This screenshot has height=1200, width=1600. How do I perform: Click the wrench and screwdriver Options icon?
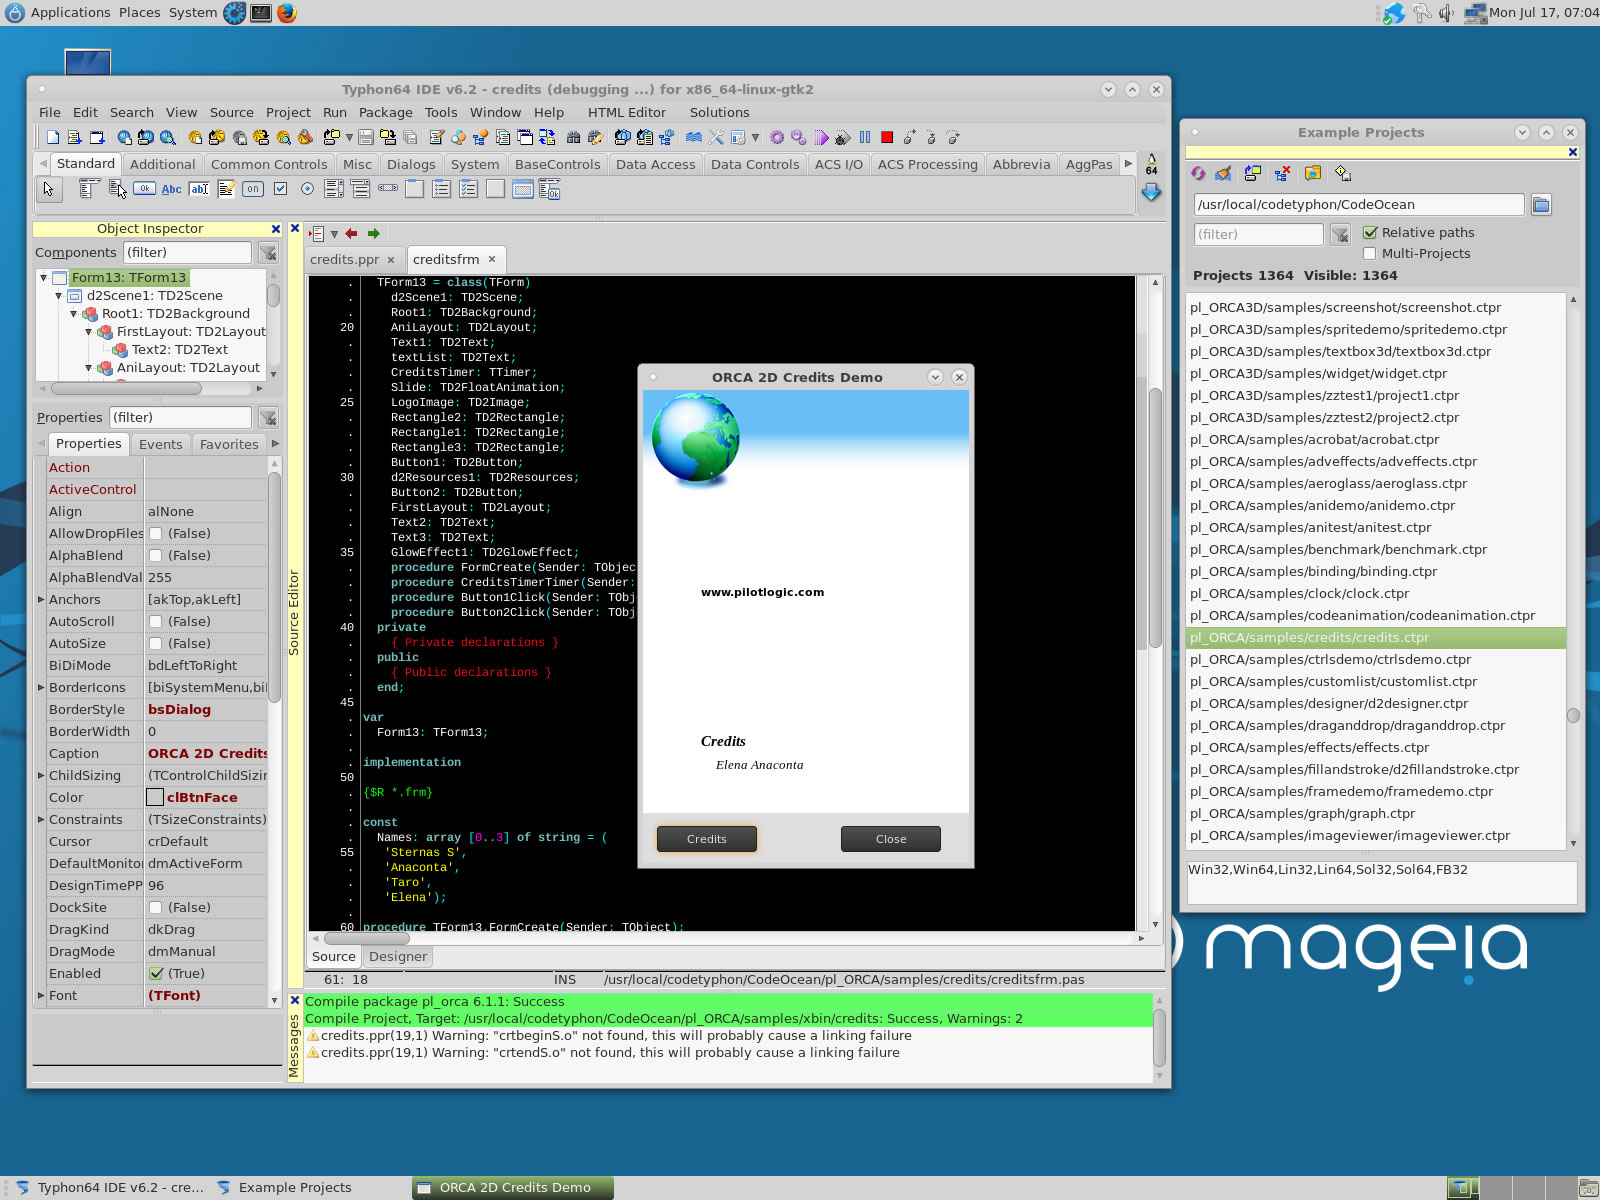[716, 137]
